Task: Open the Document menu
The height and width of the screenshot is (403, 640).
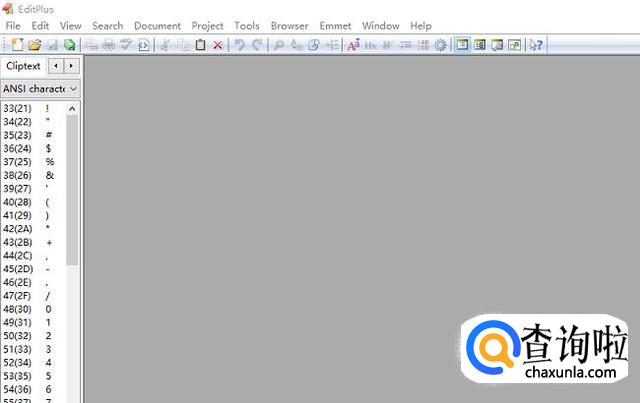Action: click(x=157, y=25)
